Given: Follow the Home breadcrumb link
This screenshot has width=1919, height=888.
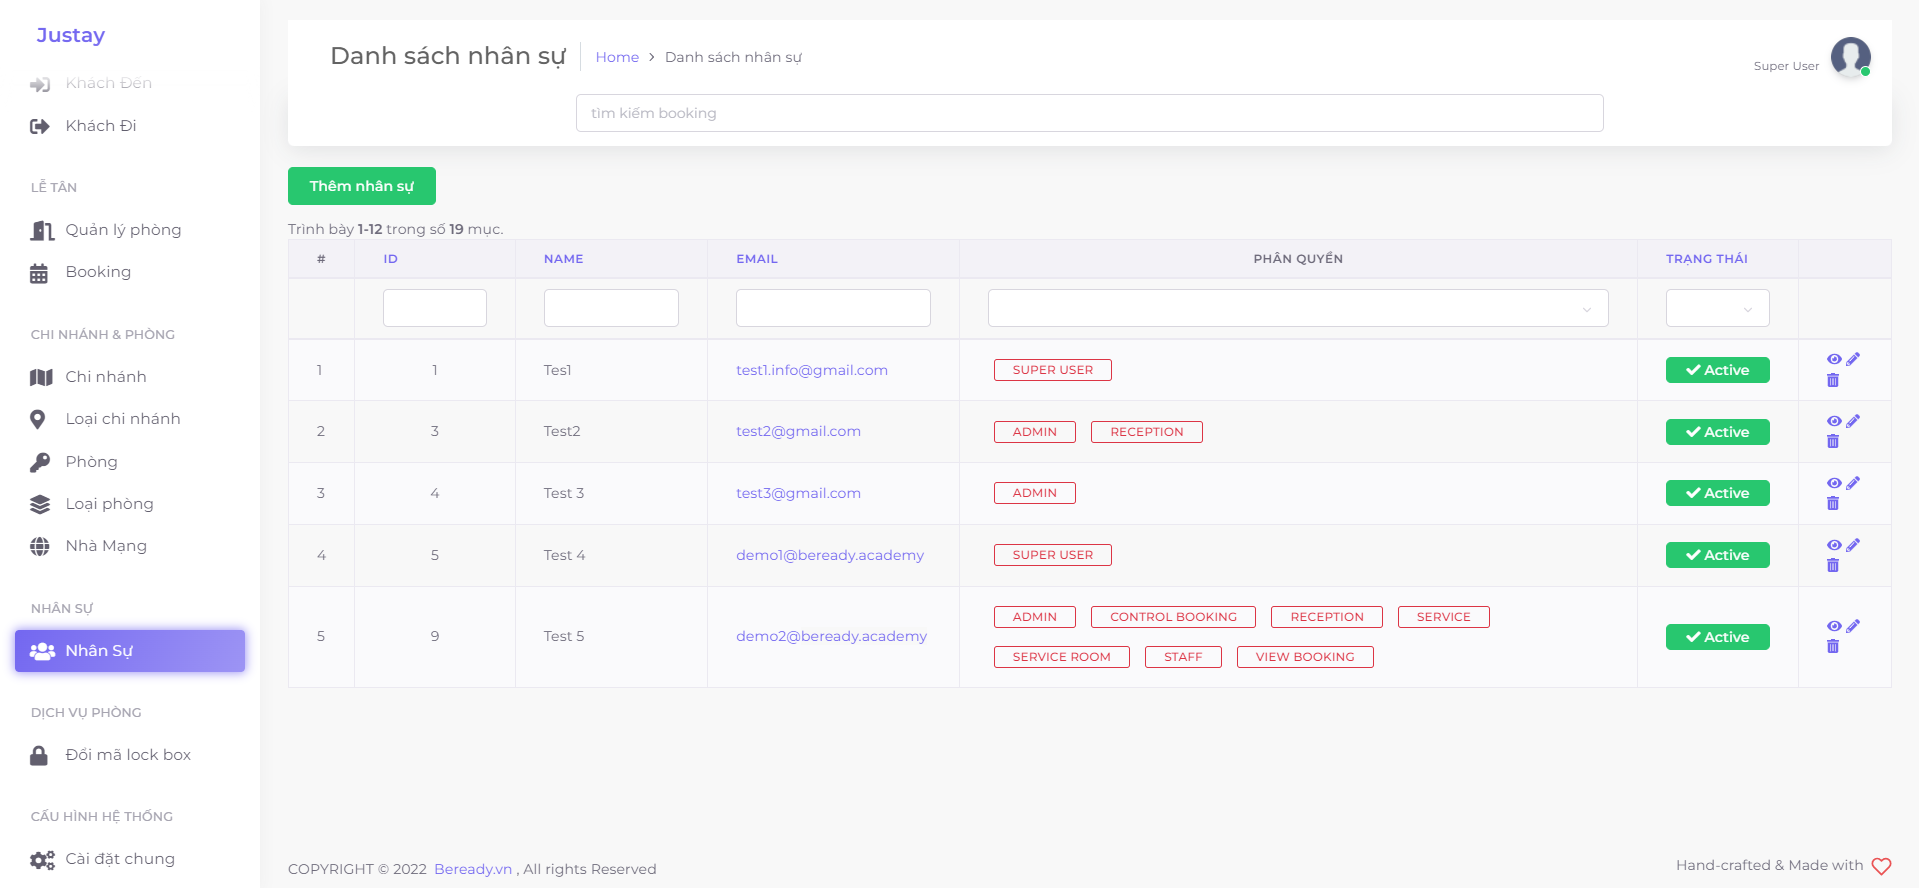Looking at the screenshot, I should point(617,57).
